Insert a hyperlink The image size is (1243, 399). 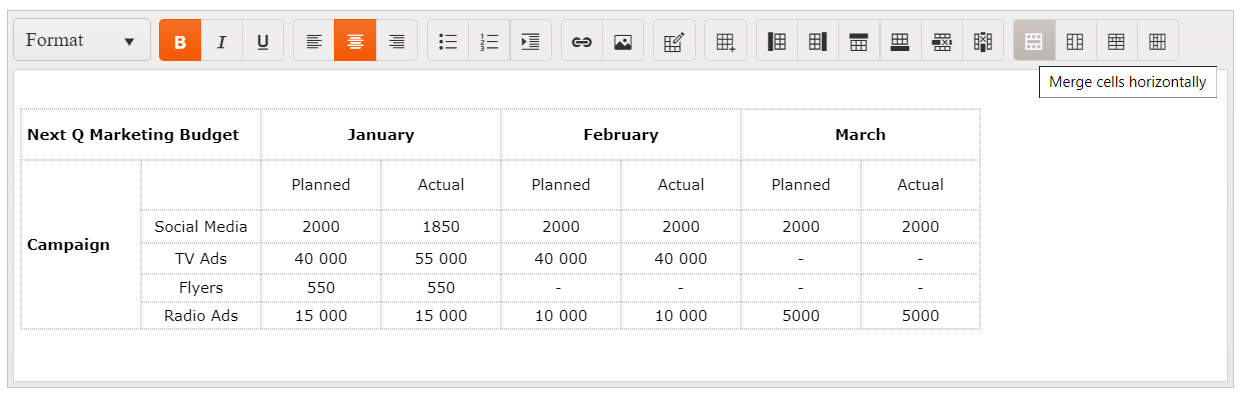coord(582,41)
